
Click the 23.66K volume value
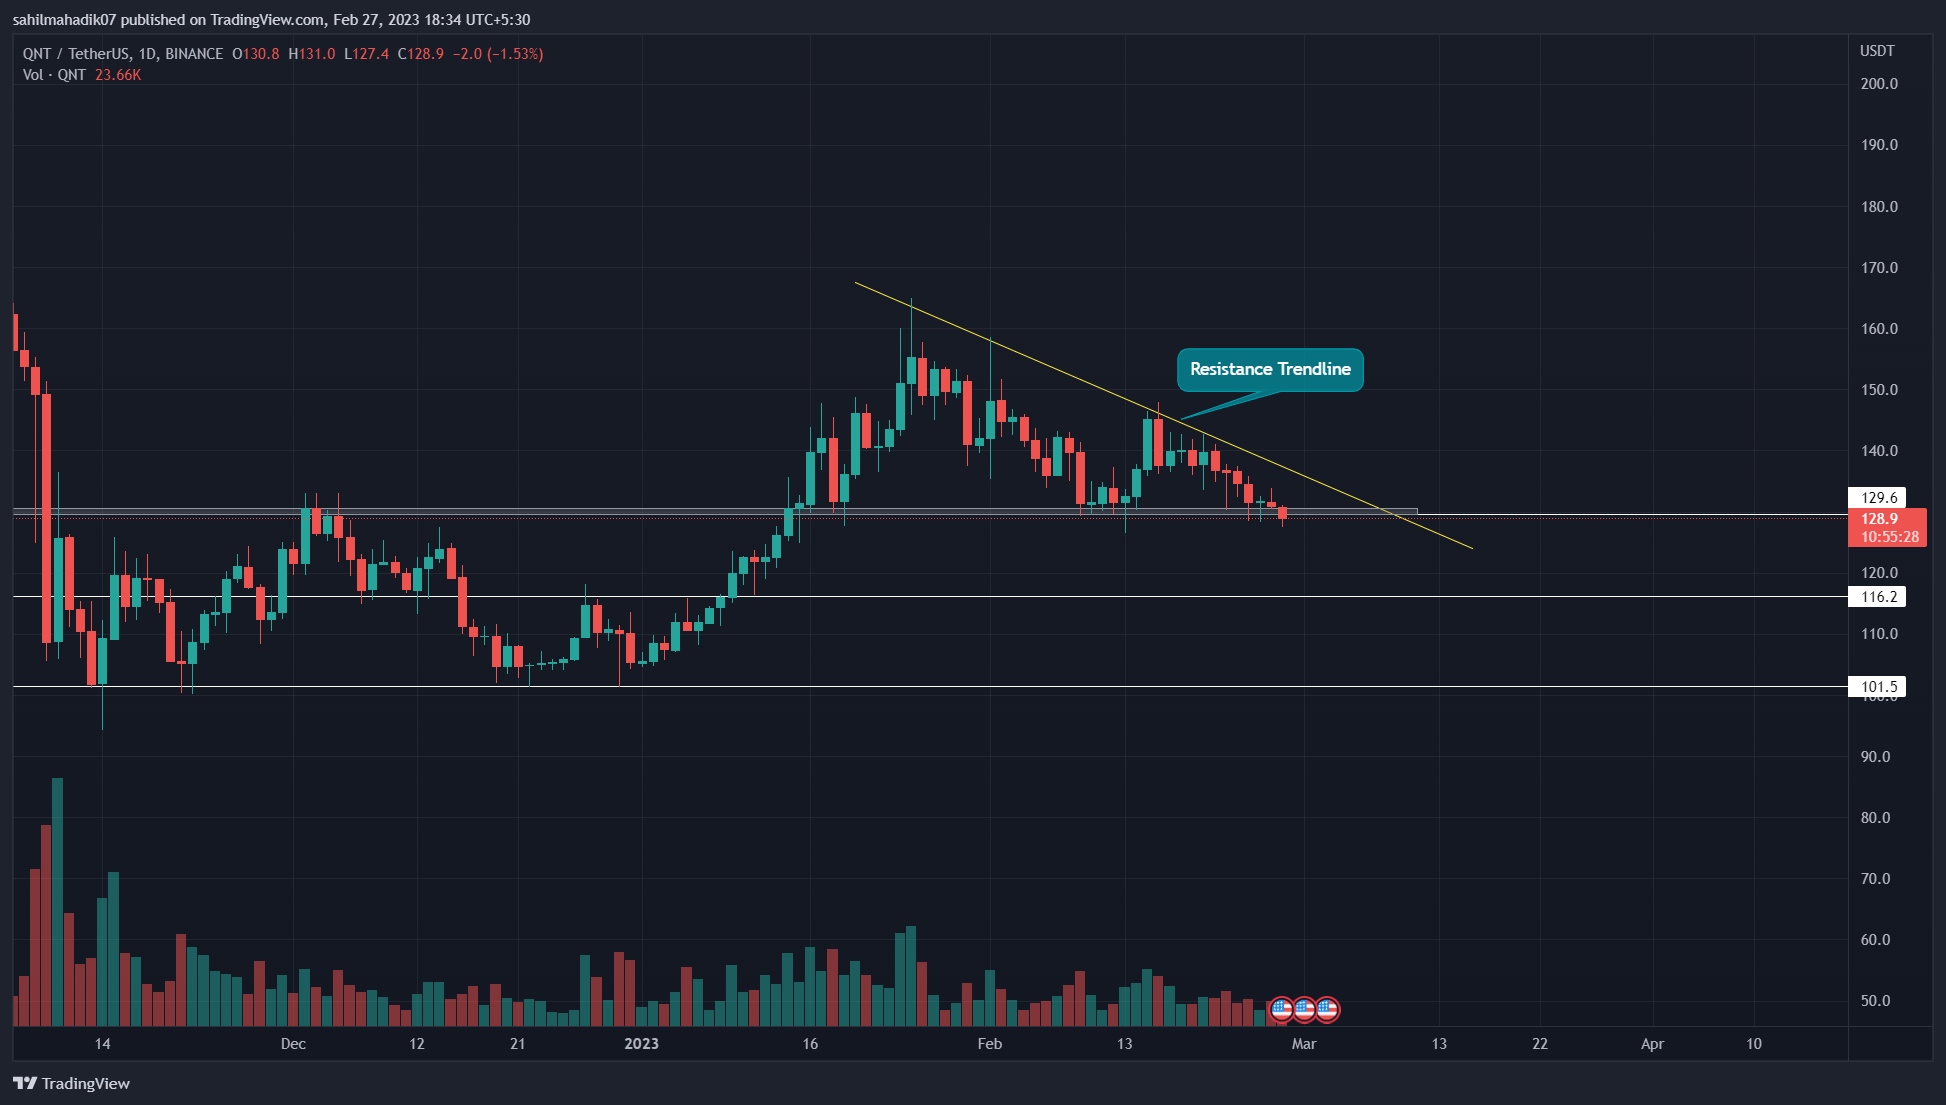tap(118, 75)
